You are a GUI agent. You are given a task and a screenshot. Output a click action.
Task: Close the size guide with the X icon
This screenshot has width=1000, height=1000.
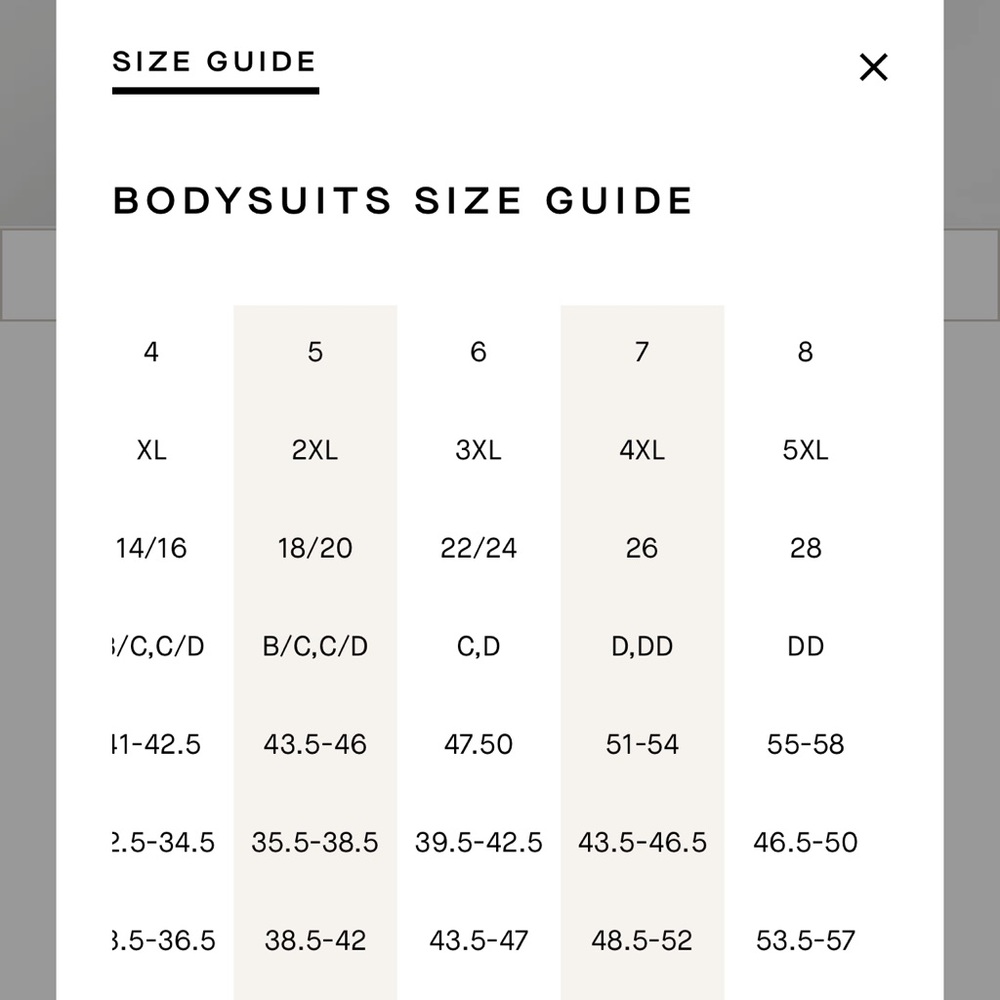coord(873,68)
